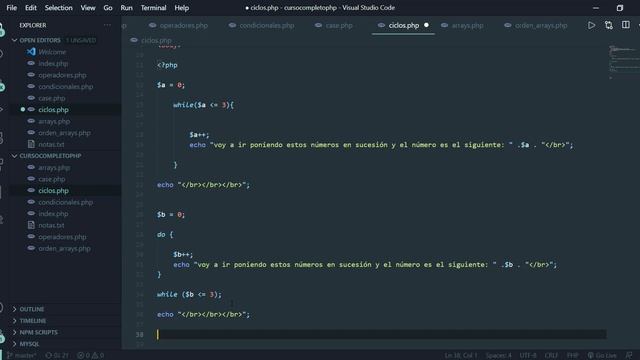
Task: Open the View menu
Action: point(88,8)
